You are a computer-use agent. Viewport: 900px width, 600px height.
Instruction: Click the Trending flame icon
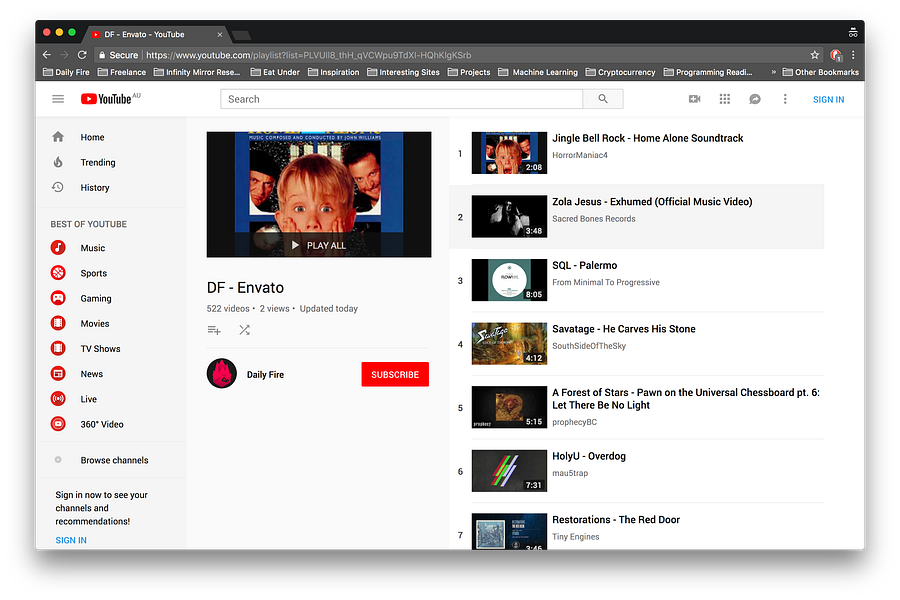point(58,162)
